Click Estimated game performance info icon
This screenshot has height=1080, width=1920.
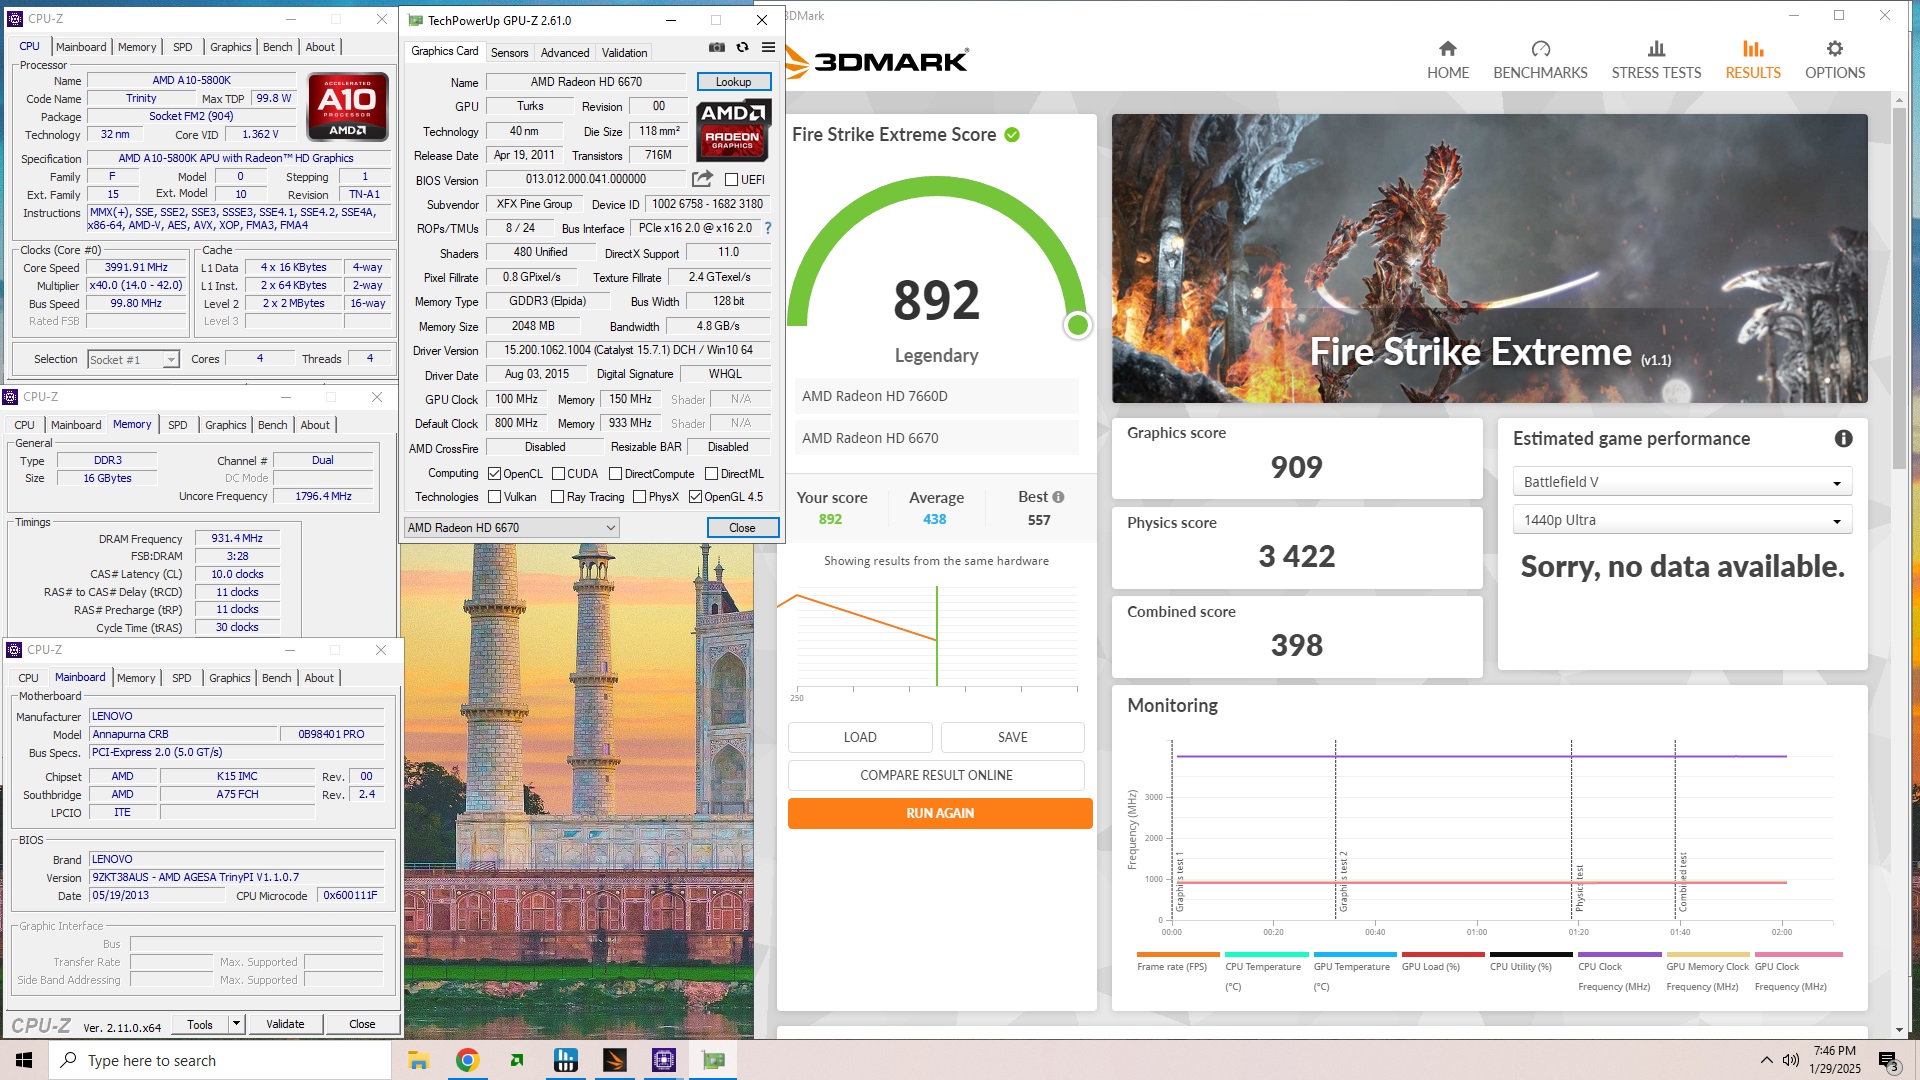[1843, 439]
